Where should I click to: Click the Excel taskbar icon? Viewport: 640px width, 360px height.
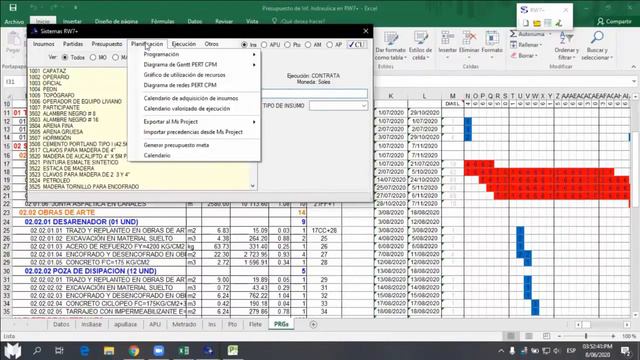[x=184, y=351]
